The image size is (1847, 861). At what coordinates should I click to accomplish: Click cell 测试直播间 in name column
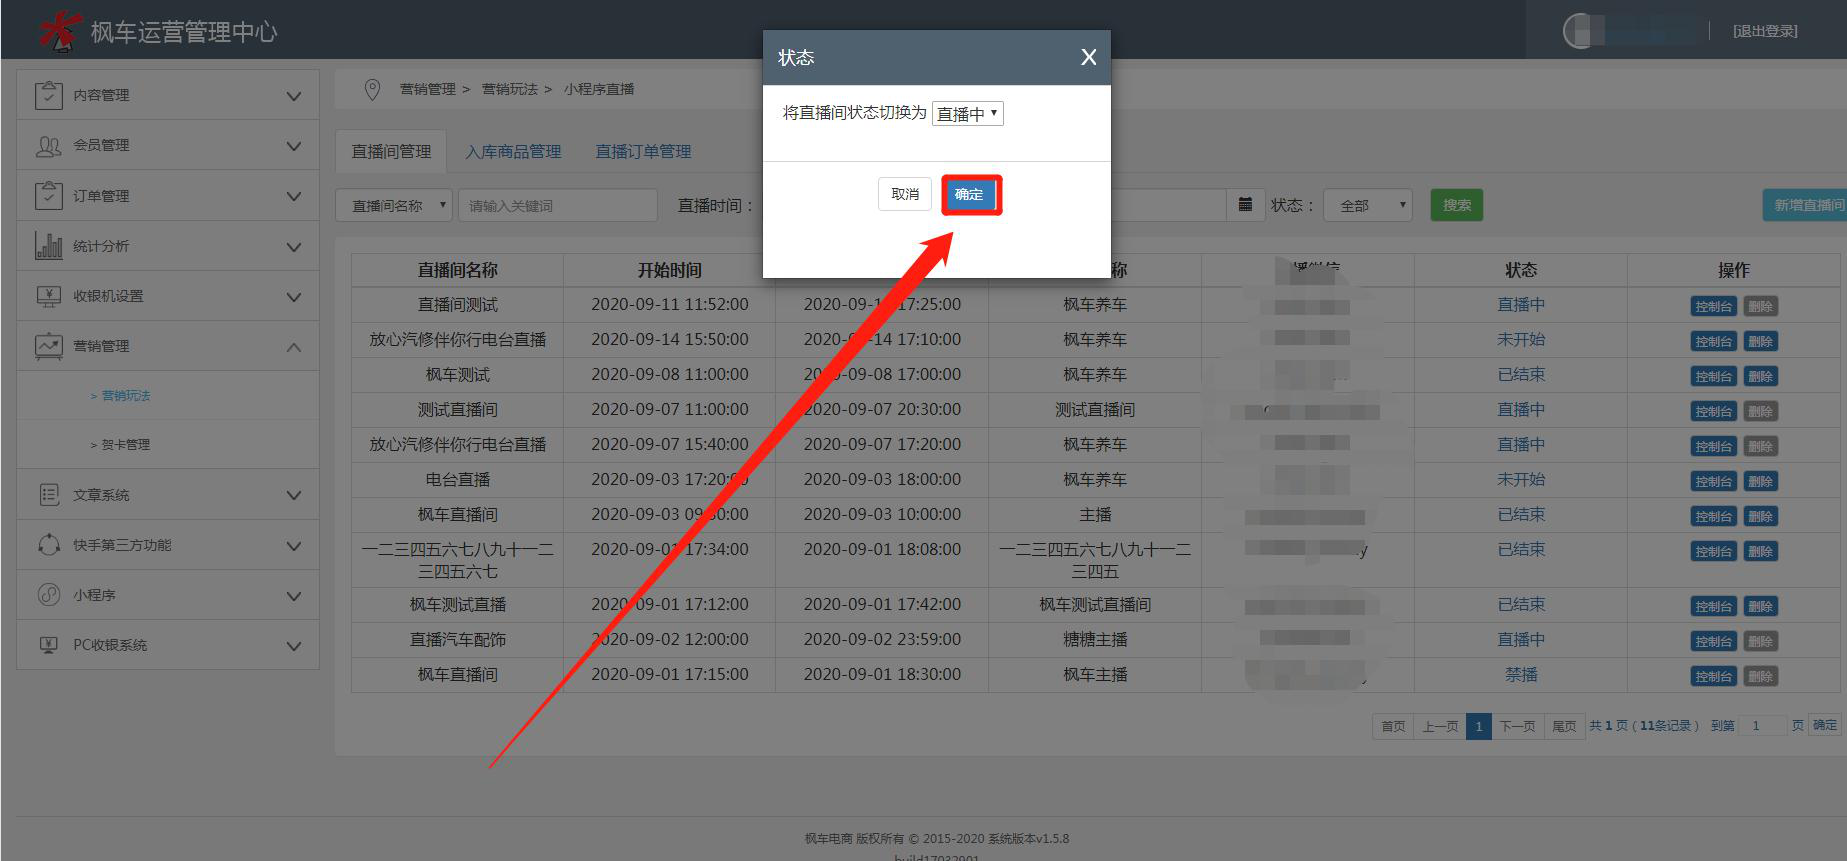(x=457, y=410)
